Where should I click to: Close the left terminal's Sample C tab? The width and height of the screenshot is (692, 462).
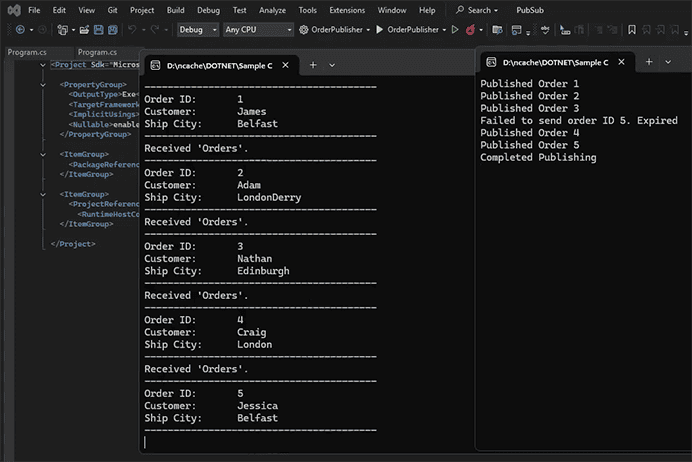285,65
